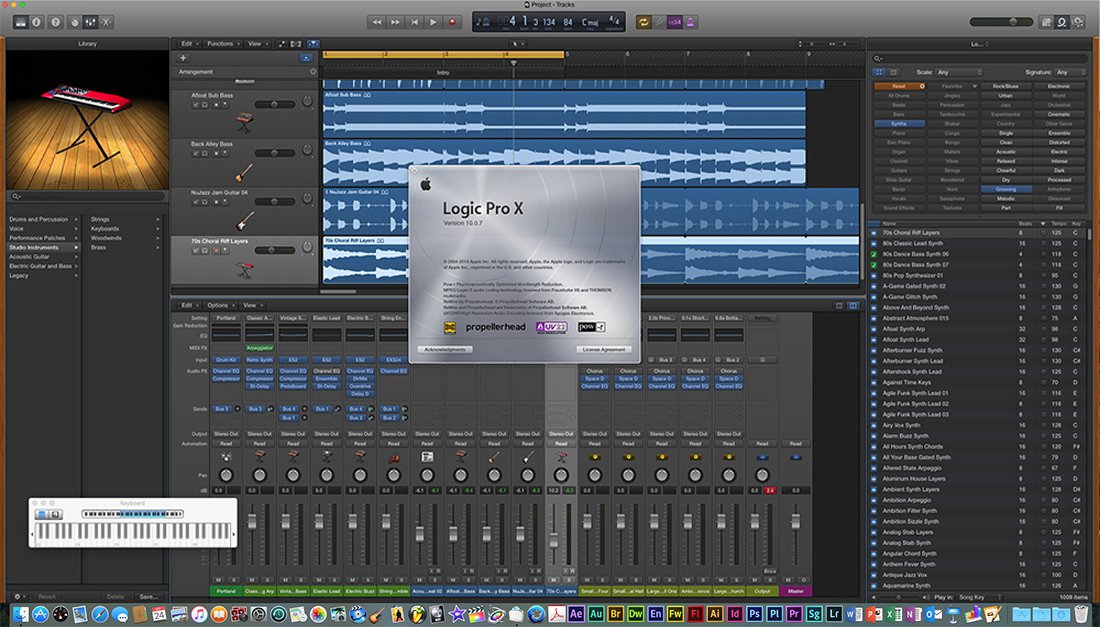1100x627 pixels.
Task: Click the red Record button
Action: 452,22
